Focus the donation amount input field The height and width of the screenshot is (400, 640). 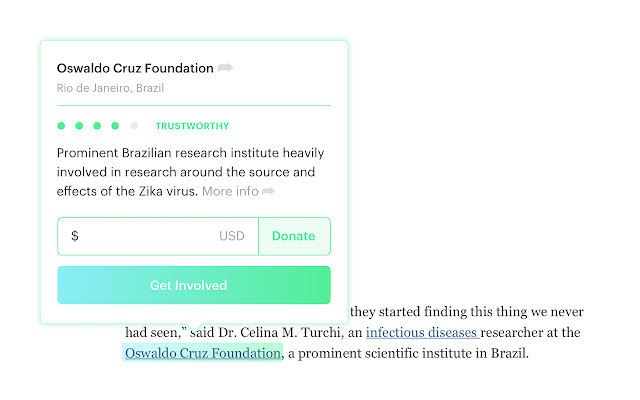(x=148, y=237)
